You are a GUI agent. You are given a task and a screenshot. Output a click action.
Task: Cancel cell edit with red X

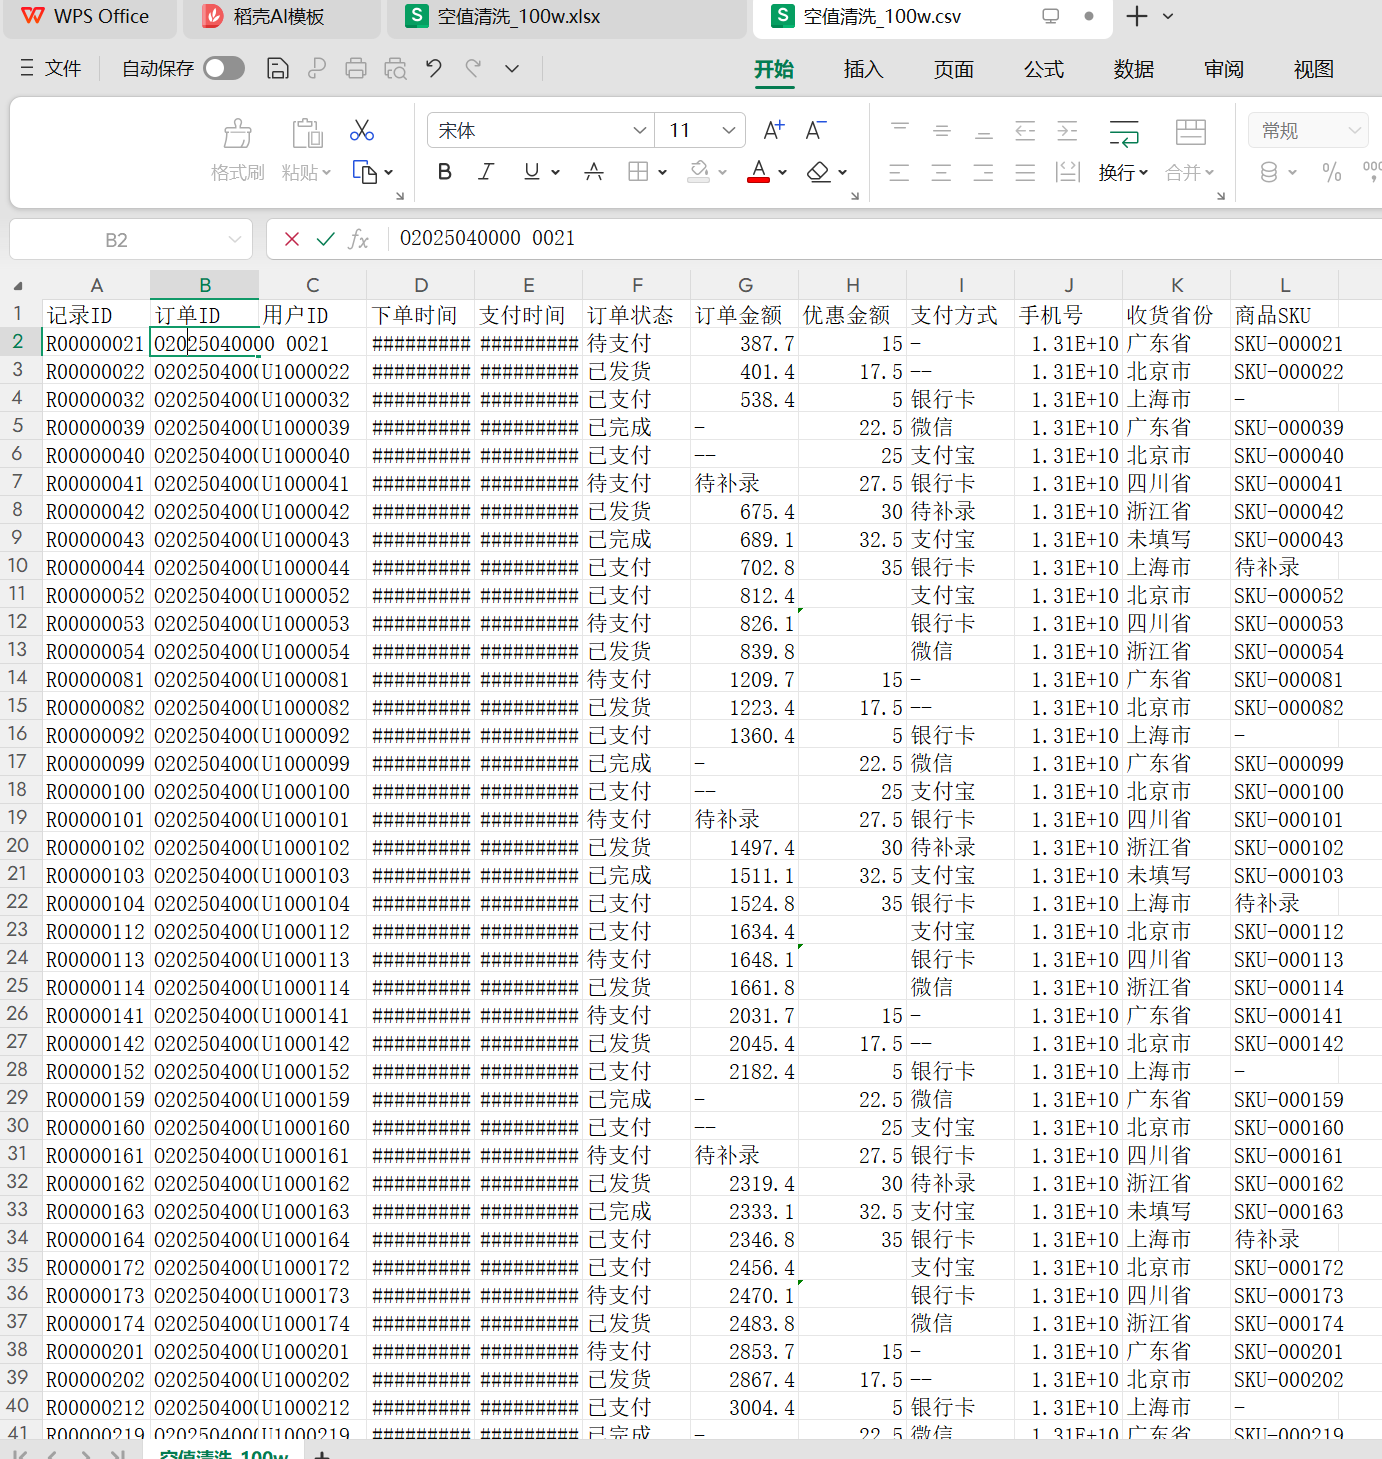tap(292, 239)
